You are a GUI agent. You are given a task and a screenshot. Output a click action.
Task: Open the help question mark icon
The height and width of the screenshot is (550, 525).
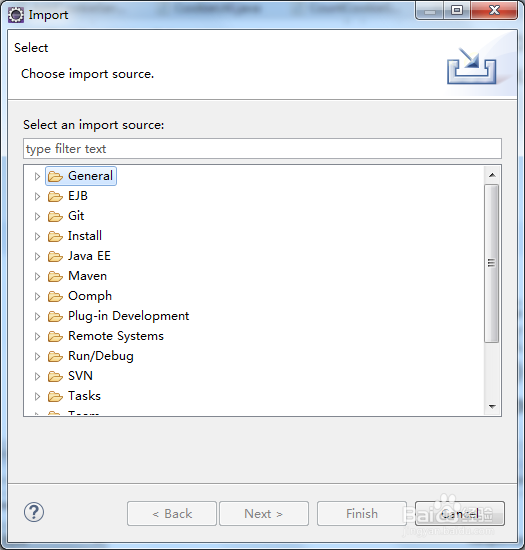click(x=34, y=512)
